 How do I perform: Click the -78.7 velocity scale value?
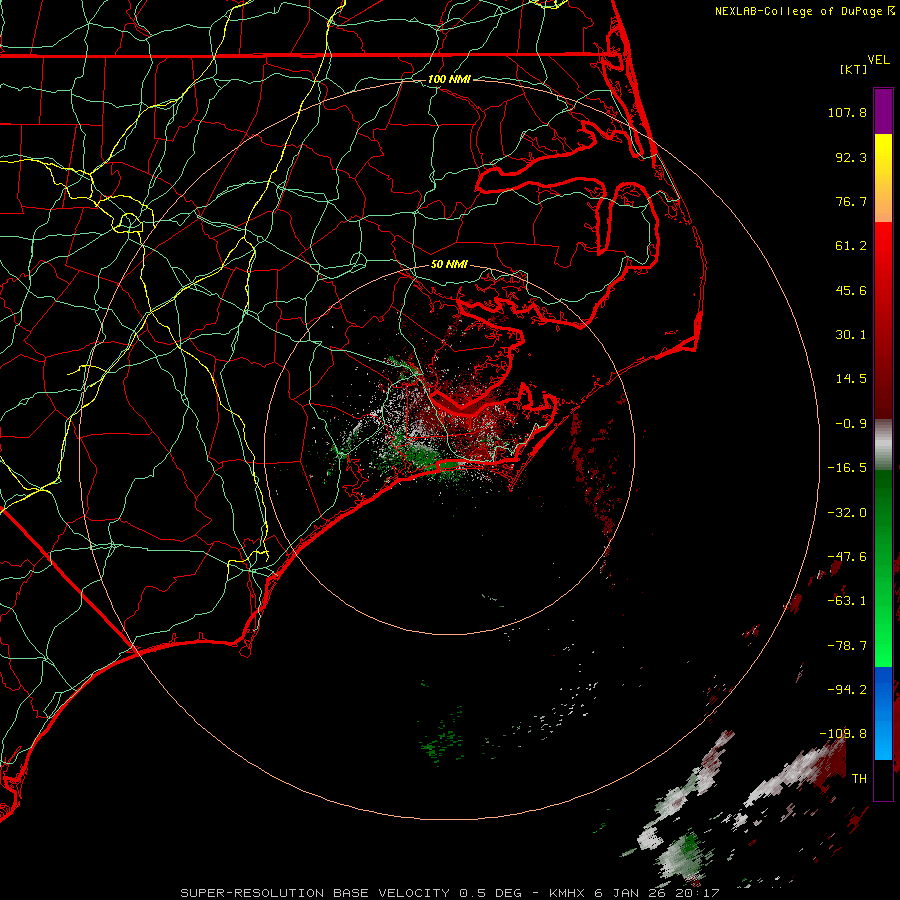847,646
